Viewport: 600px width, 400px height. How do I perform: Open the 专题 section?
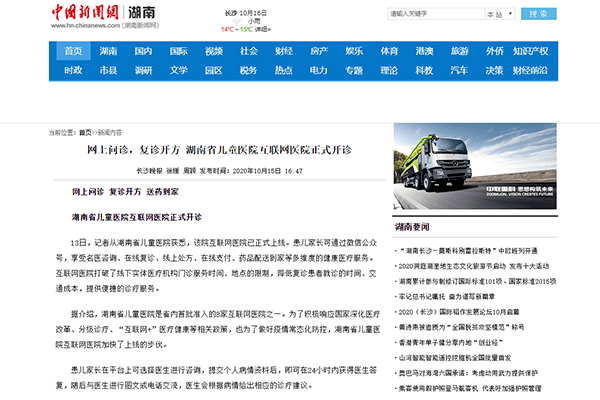click(354, 70)
